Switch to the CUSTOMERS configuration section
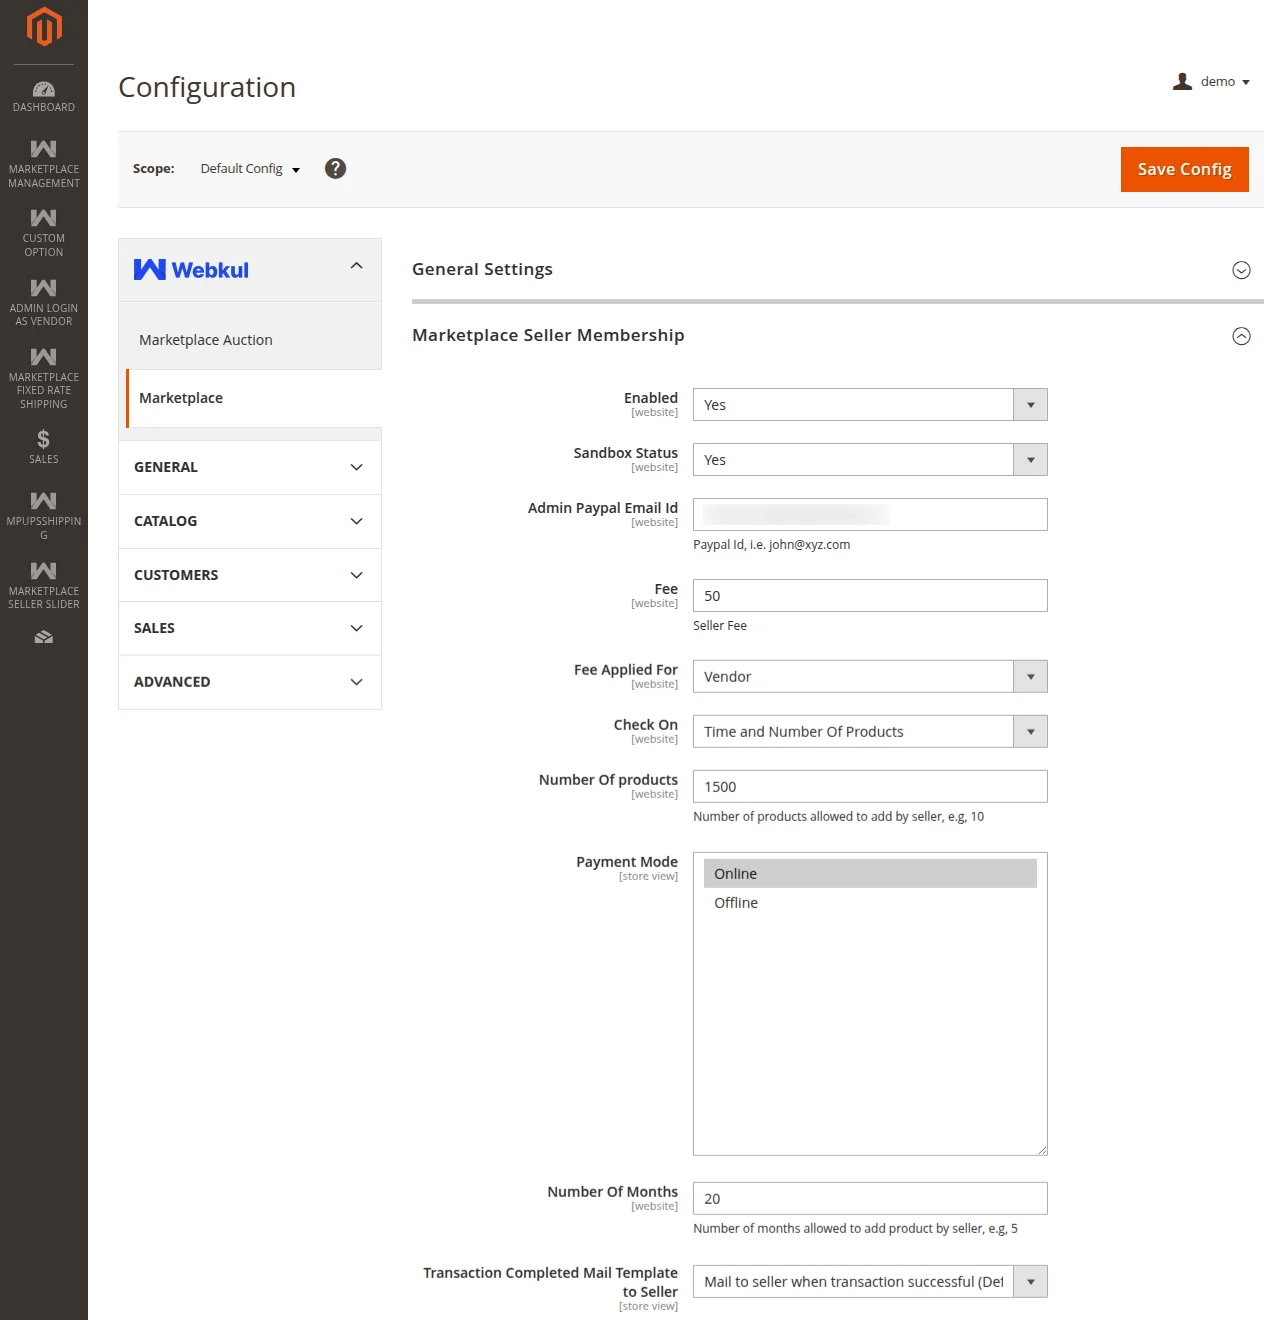 click(x=248, y=575)
